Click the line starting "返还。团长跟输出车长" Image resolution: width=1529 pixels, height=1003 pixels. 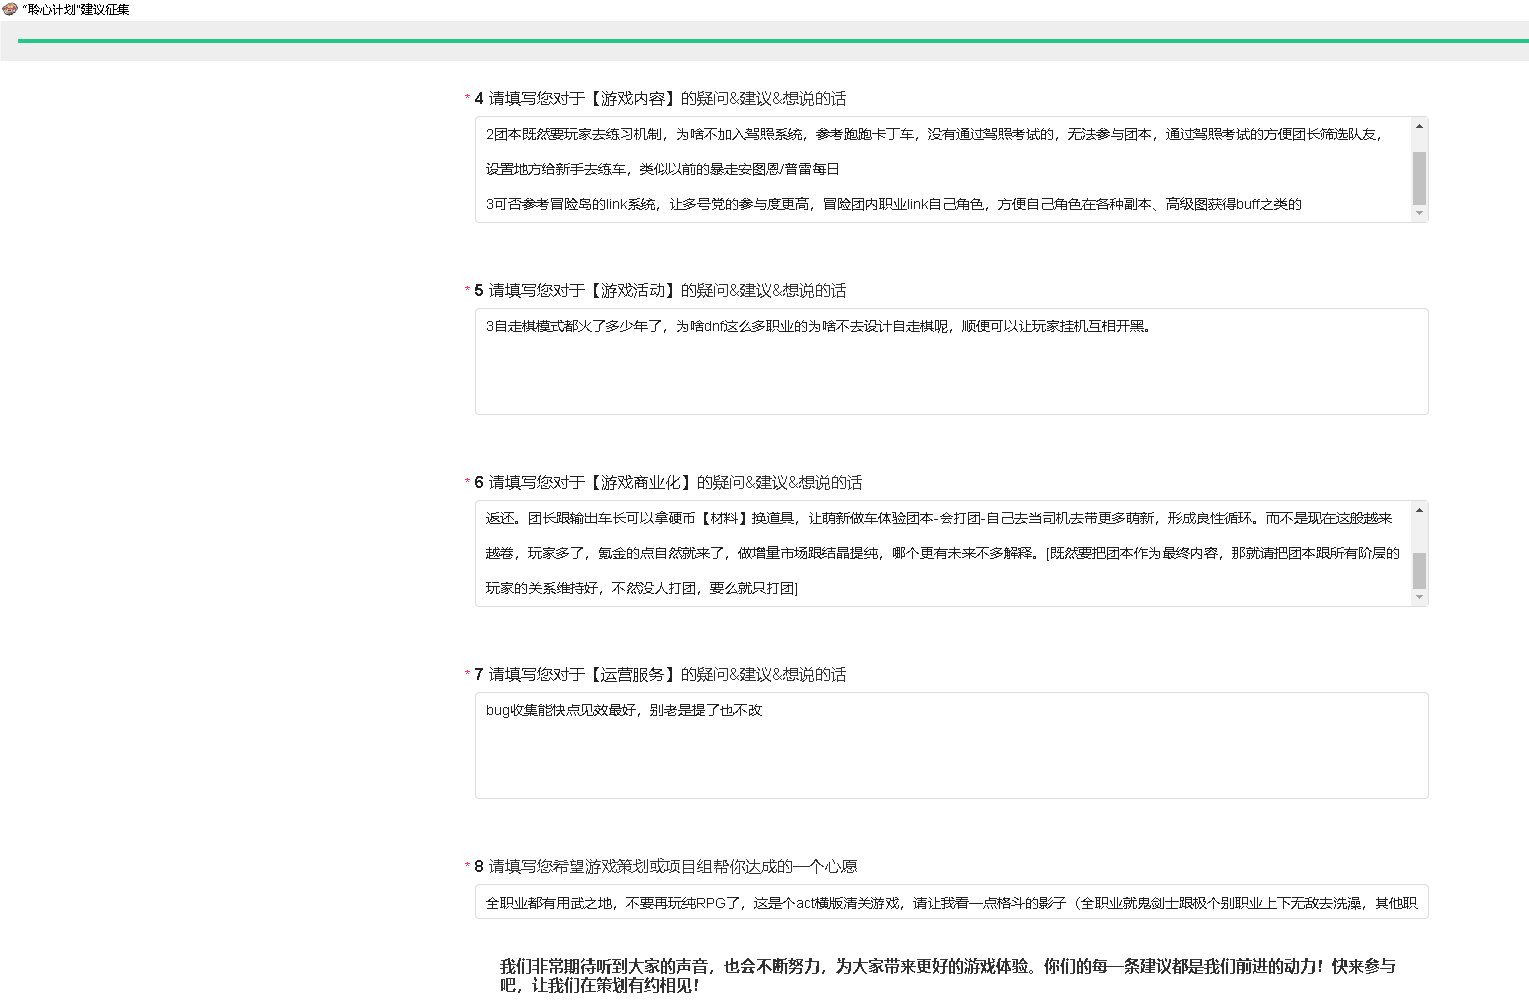click(x=939, y=518)
